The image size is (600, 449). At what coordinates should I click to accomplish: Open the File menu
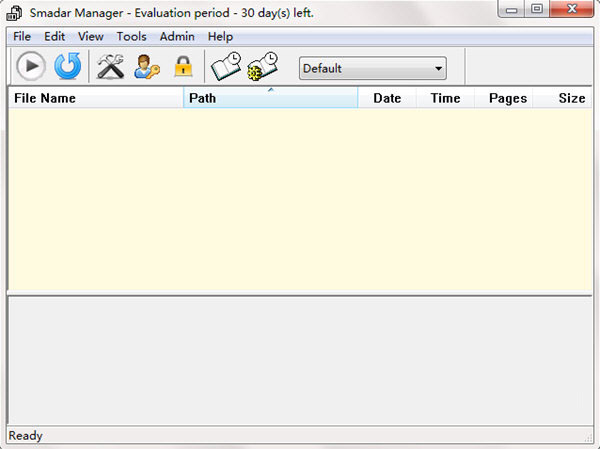coord(22,36)
